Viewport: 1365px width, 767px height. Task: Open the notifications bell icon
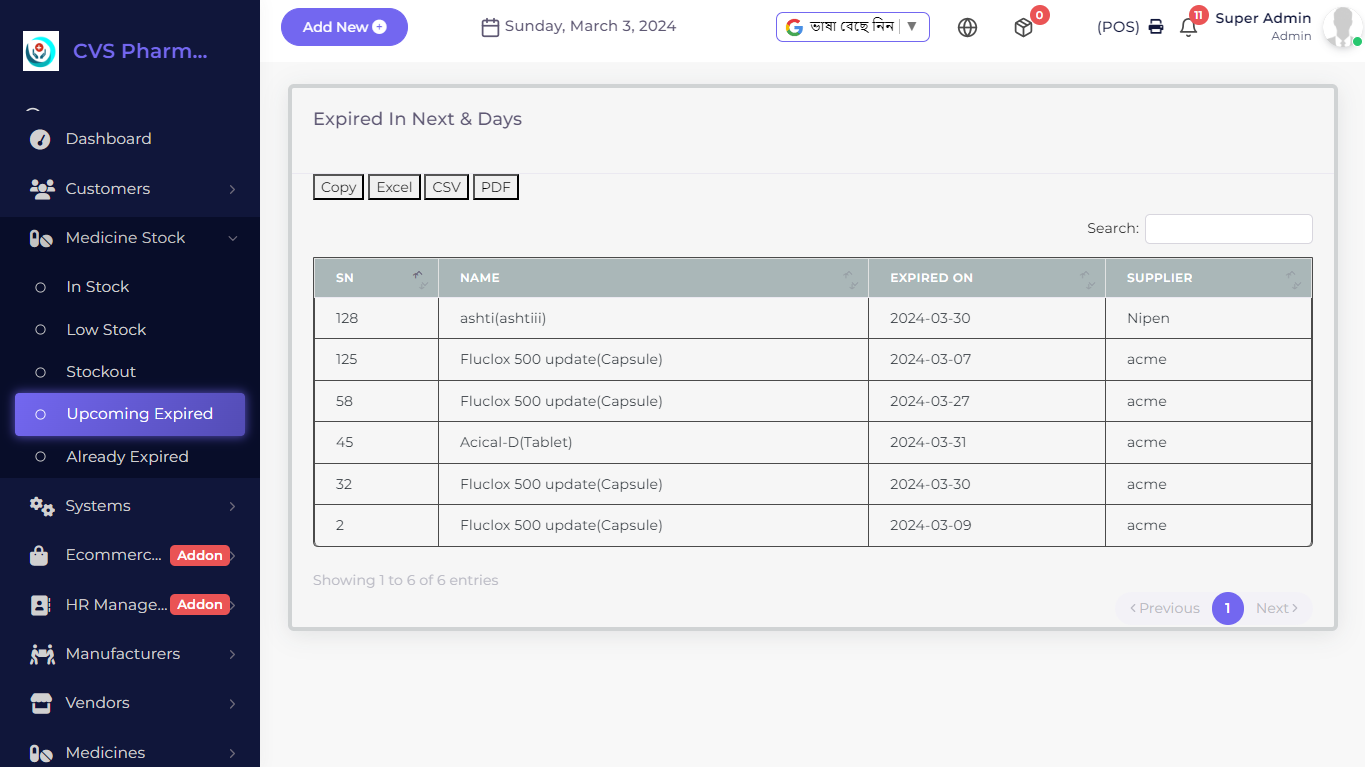pyautogui.click(x=1188, y=26)
